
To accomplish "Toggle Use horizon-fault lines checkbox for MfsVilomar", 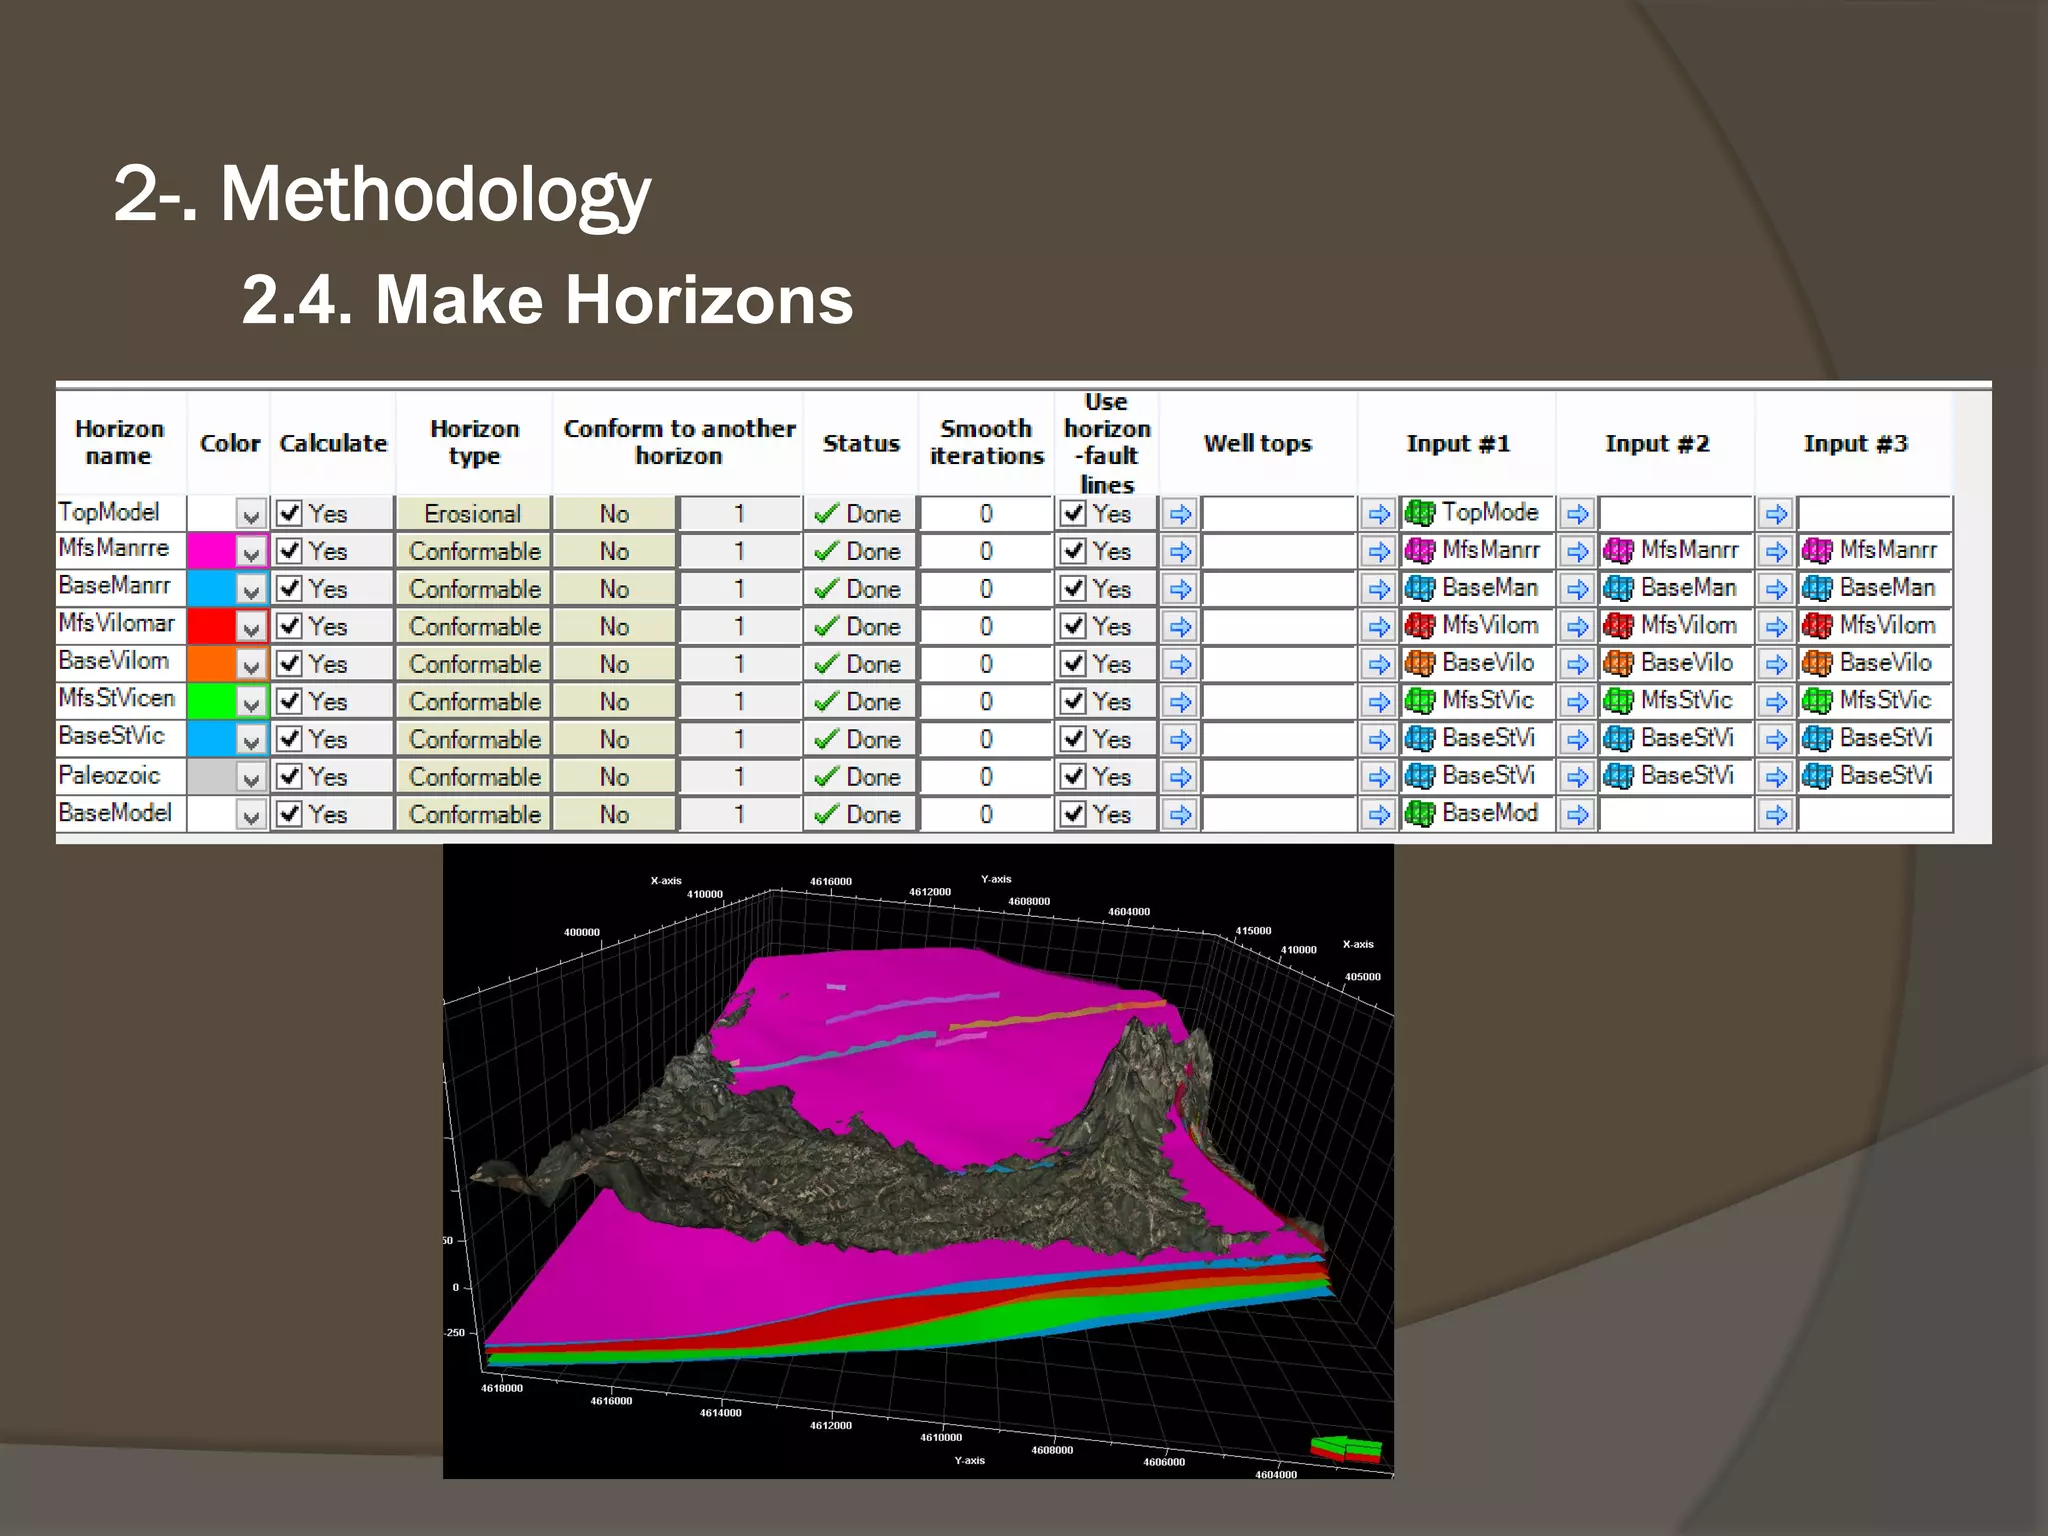I will pyautogui.click(x=1073, y=626).
